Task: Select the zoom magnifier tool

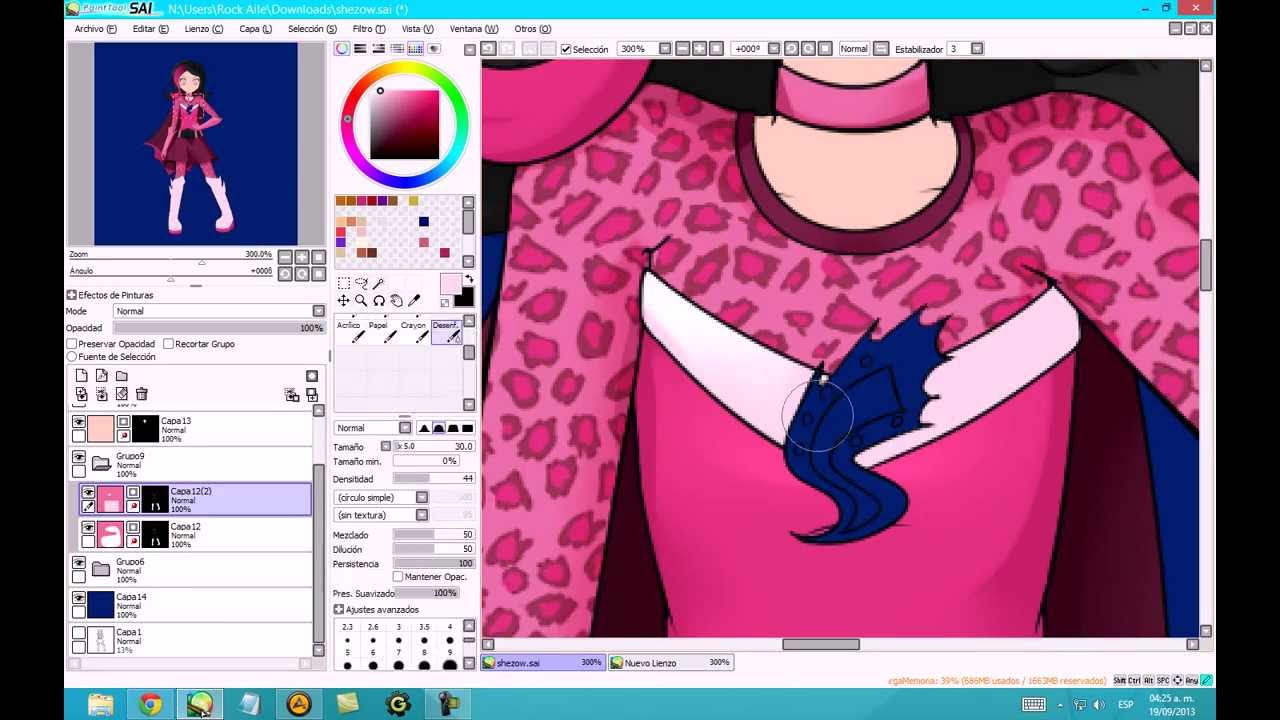Action: [361, 300]
